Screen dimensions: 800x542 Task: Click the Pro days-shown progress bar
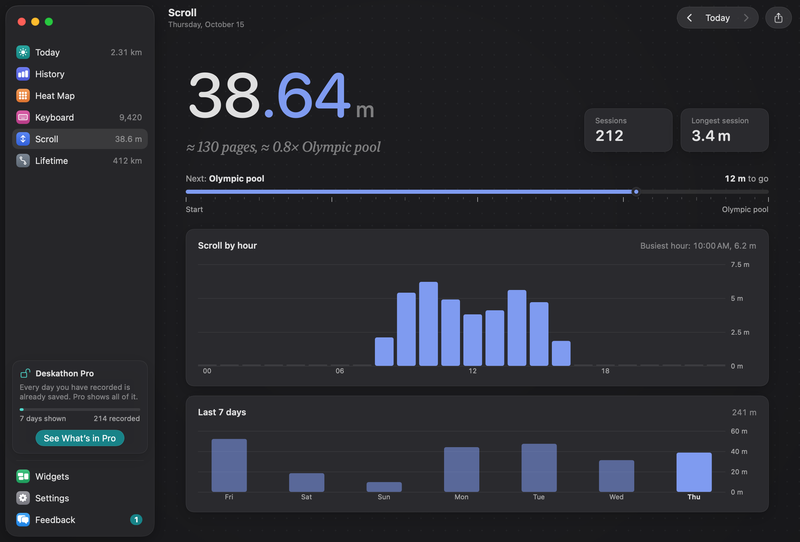point(80,409)
